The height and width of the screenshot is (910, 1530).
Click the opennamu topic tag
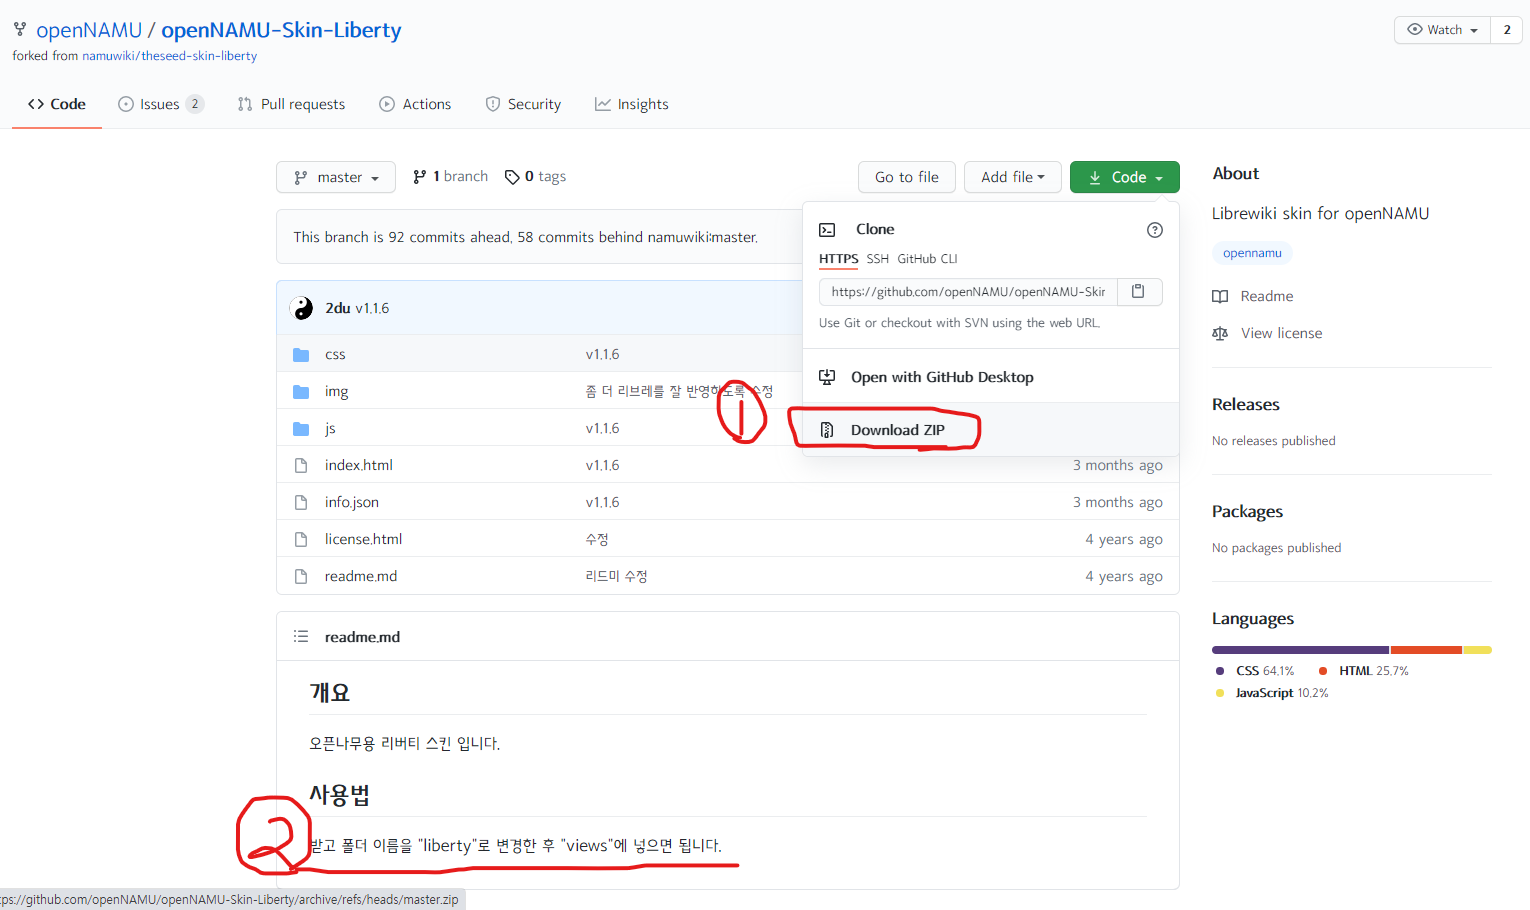pyautogui.click(x=1252, y=253)
